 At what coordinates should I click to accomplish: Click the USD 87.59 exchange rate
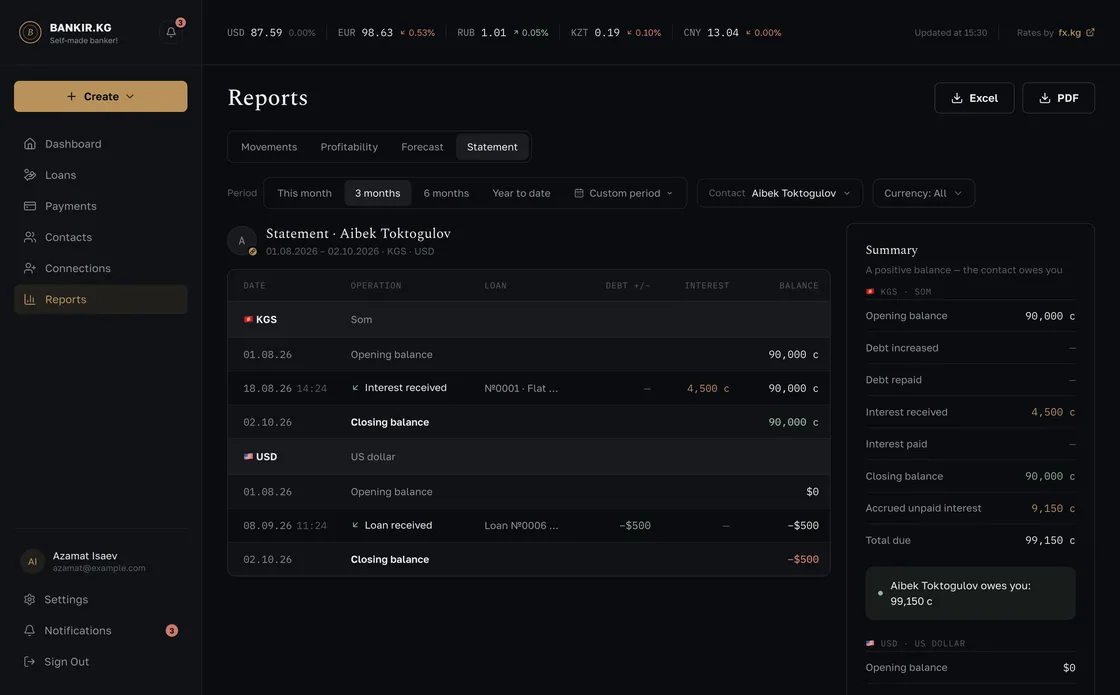click(x=271, y=33)
